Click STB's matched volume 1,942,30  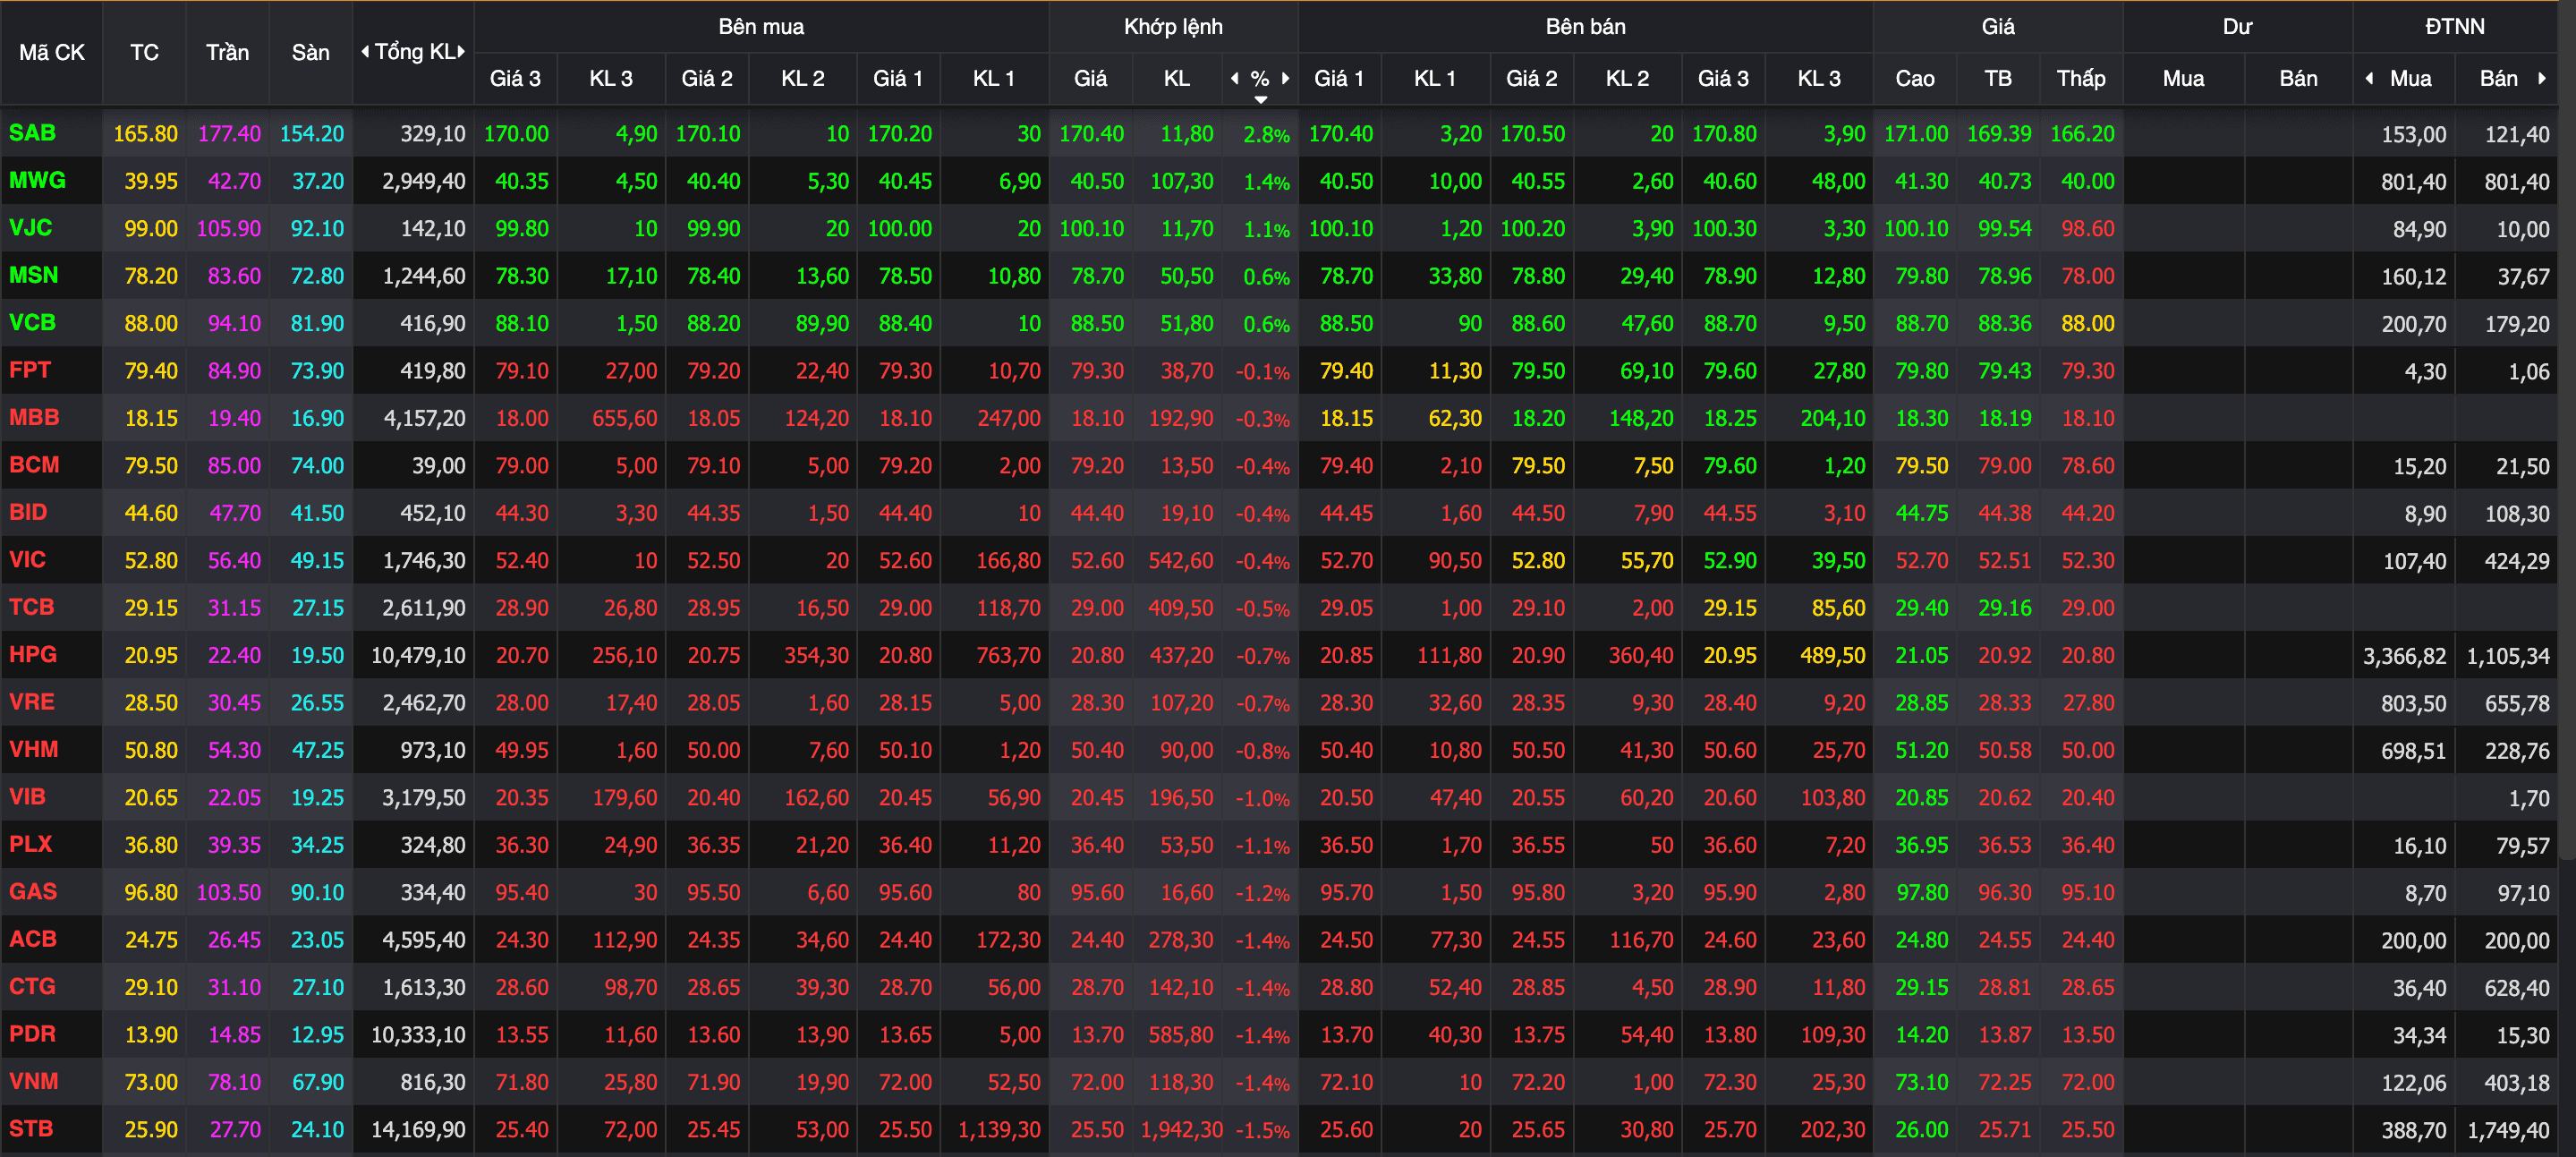(1181, 1129)
